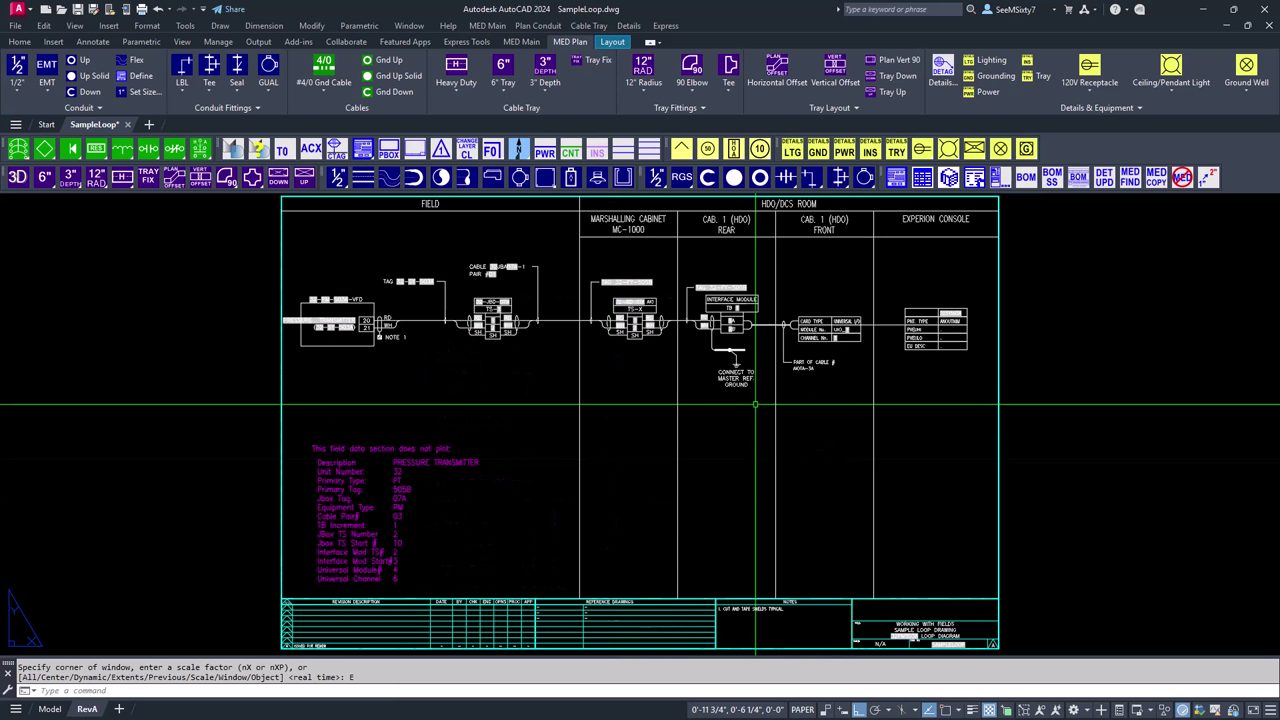Switch to the Express Tools ribbon tab
Screen dimensions: 1280x720
coord(467,42)
